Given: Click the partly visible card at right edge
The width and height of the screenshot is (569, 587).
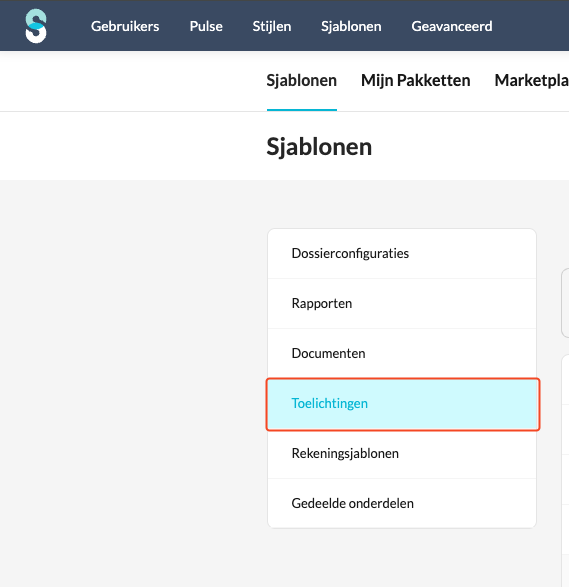Looking at the screenshot, I should point(565,303).
